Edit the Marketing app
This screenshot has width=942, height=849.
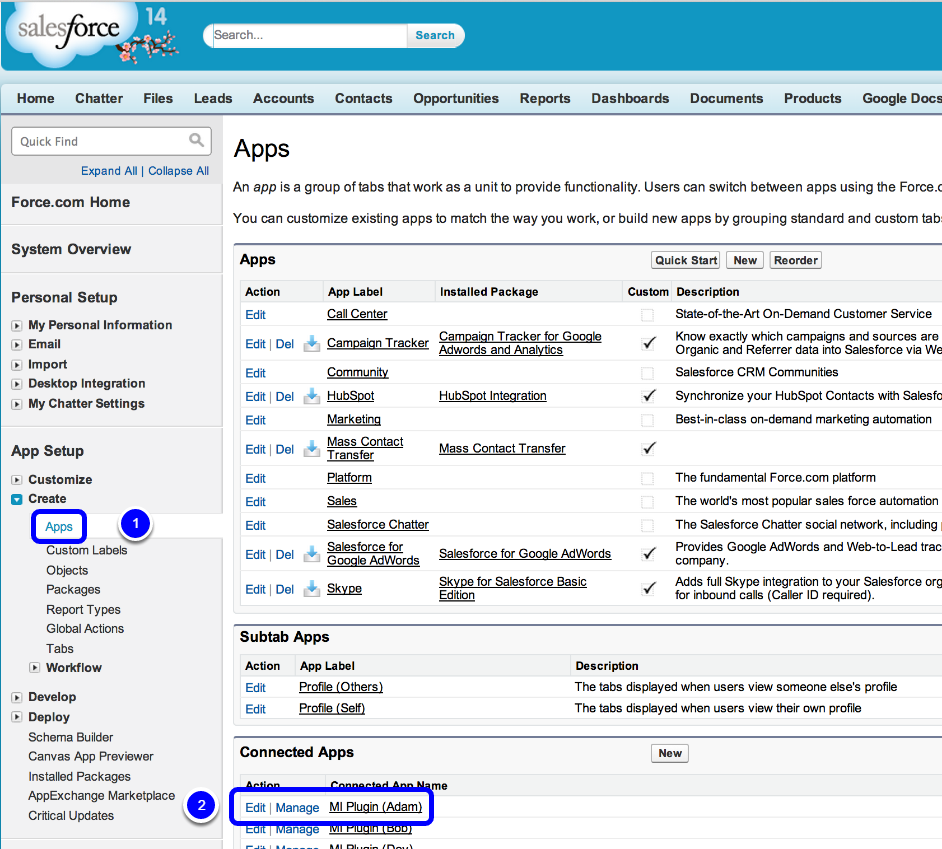(255, 419)
